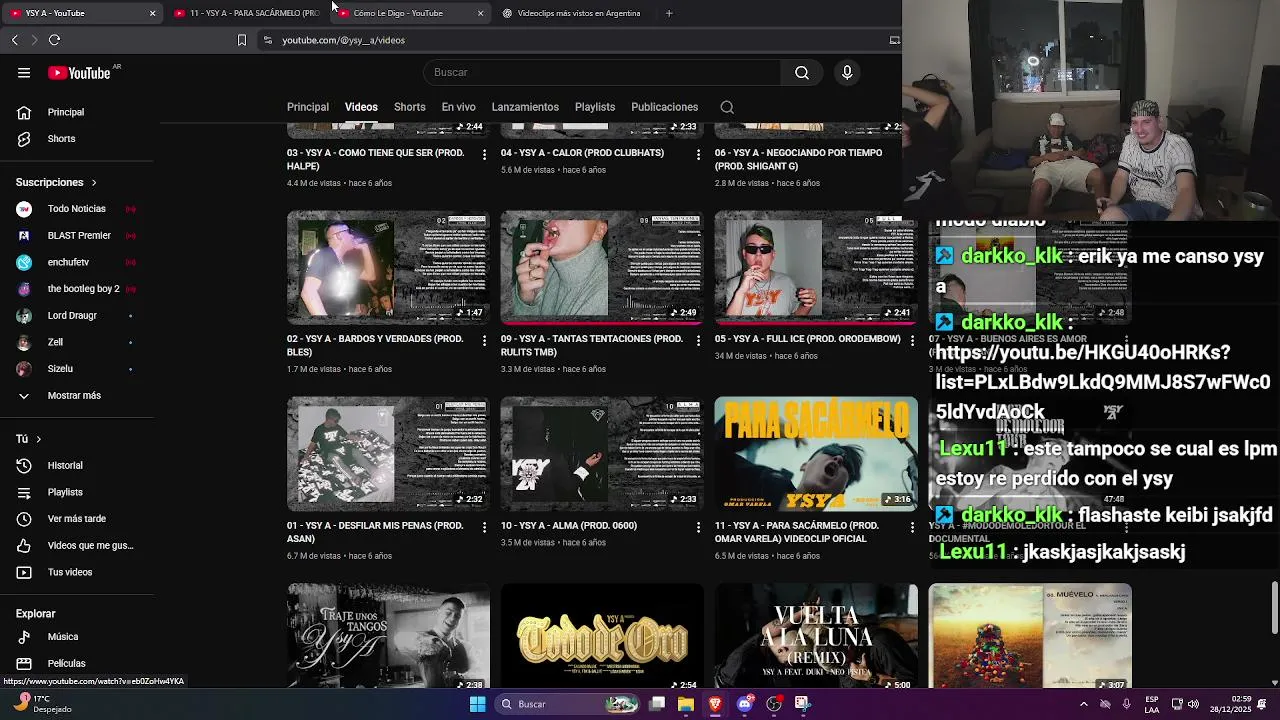Play the Traje Unos Tangos thumbnail
Screen dimensions: 1280x720
(x=388, y=637)
